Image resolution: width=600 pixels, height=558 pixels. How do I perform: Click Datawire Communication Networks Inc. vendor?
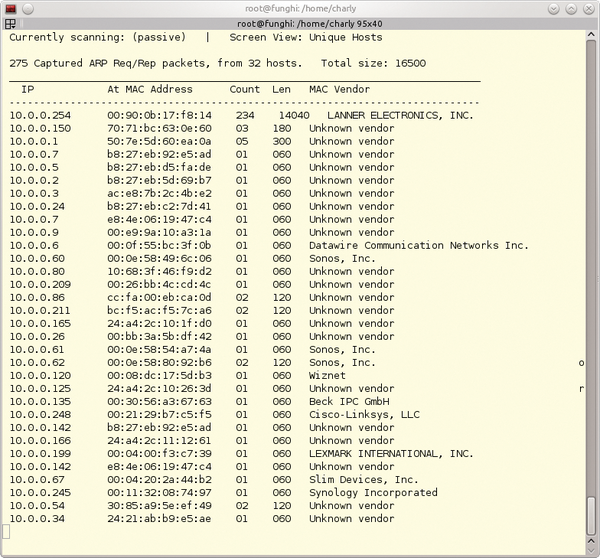click(419, 245)
